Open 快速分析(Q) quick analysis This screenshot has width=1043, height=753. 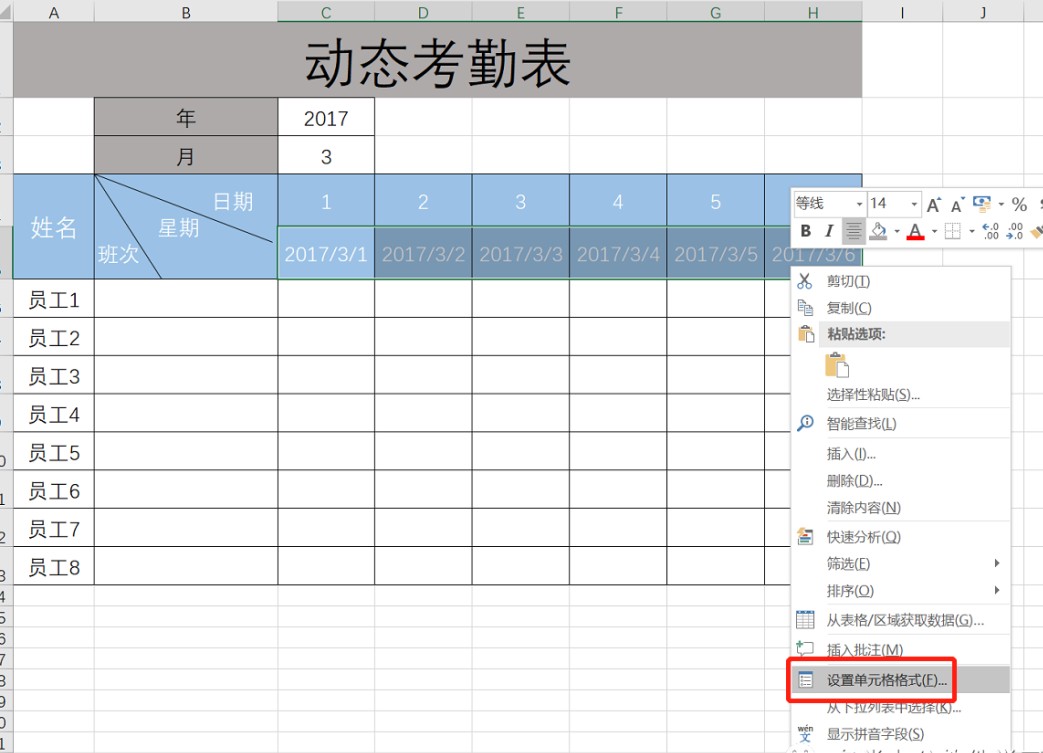pyautogui.click(x=902, y=537)
